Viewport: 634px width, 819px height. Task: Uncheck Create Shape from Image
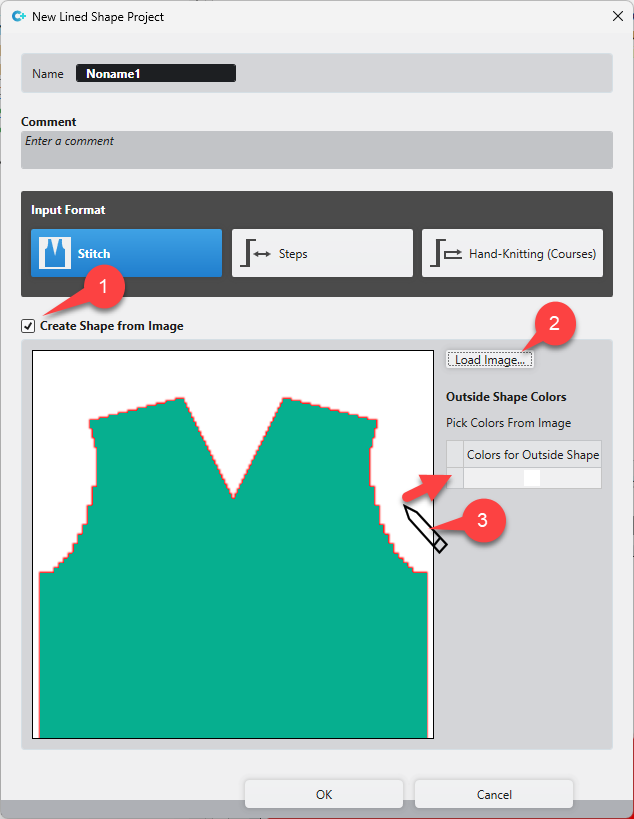(x=29, y=326)
